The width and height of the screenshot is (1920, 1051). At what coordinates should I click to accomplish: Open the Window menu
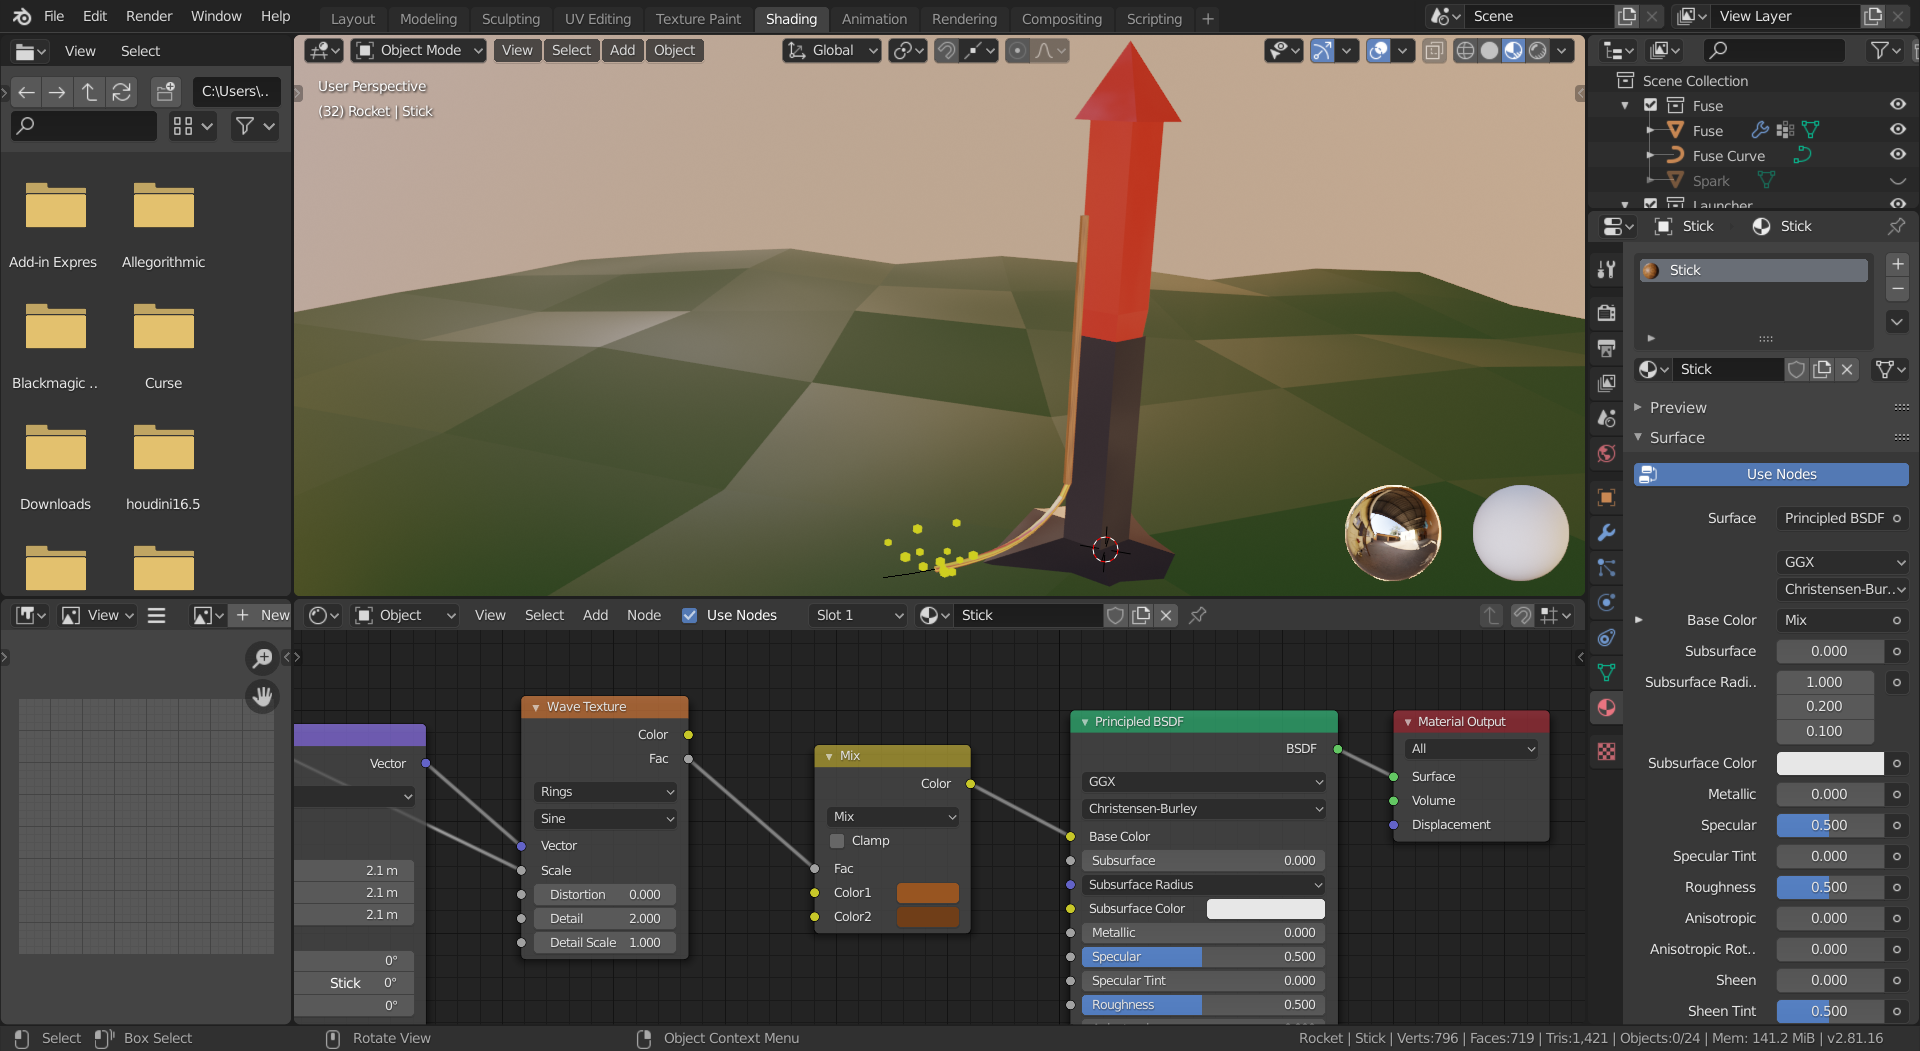pyautogui.click(x=216, y=16)
